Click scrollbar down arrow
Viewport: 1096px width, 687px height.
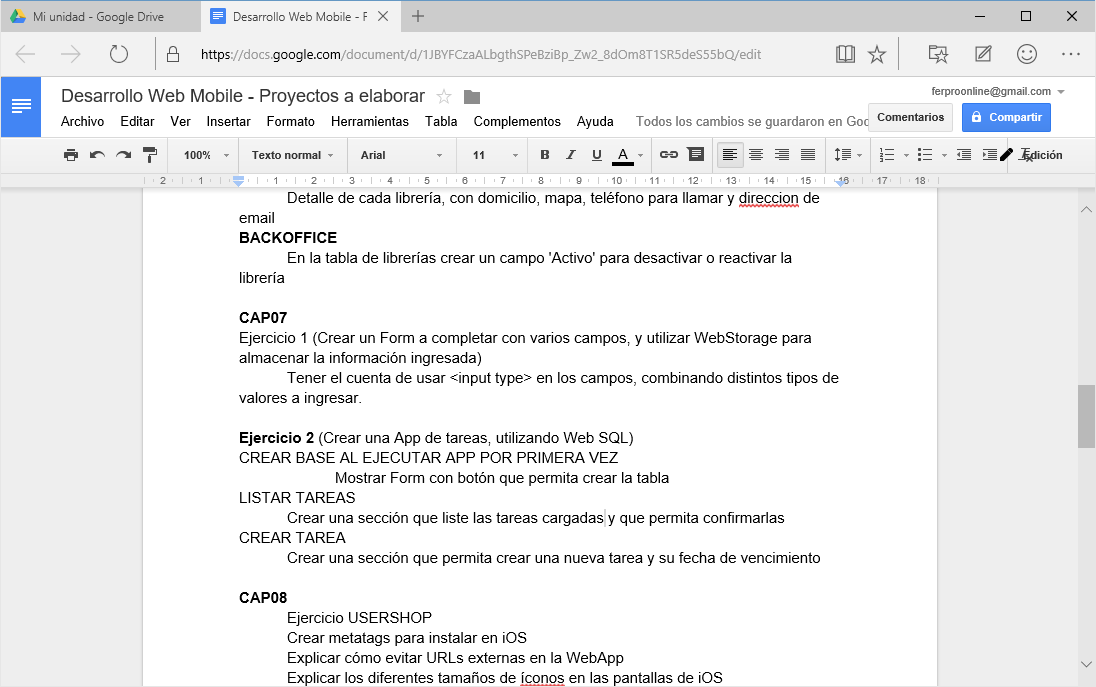point(1086,665)
